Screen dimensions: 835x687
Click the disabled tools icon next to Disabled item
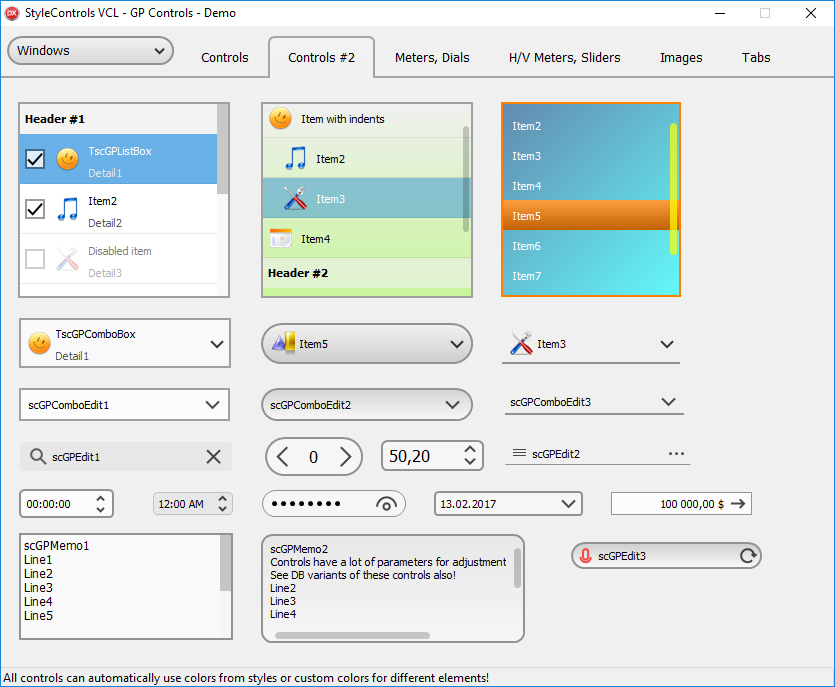coord(68,259)
